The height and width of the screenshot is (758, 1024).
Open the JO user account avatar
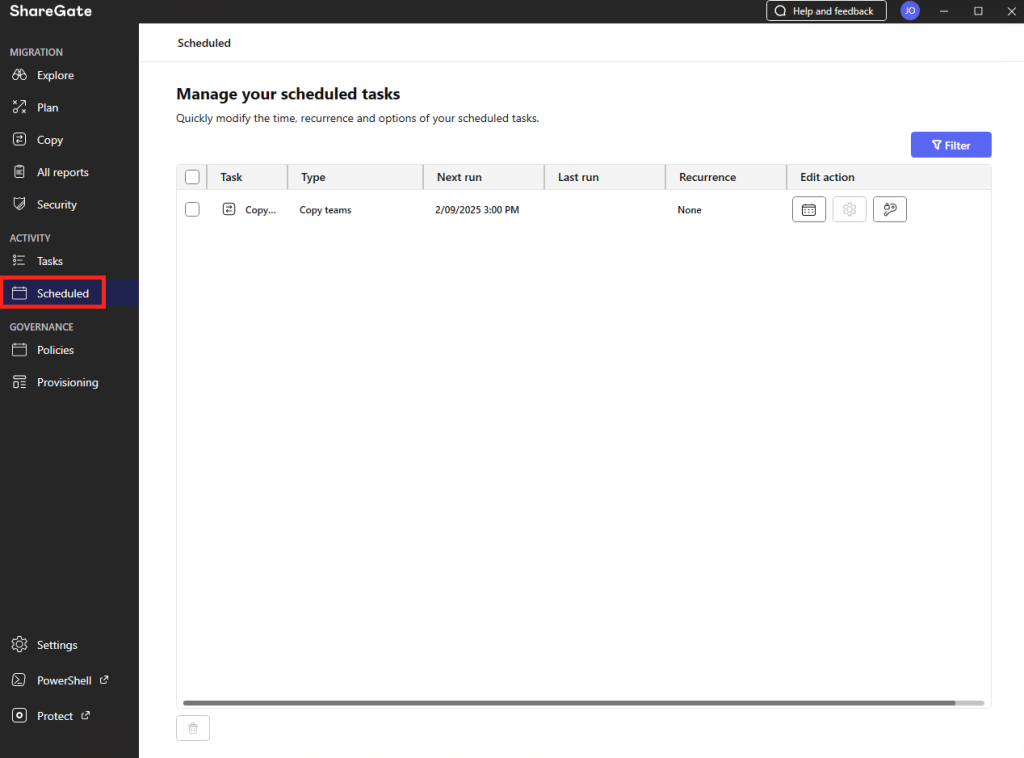coord(910,10)
